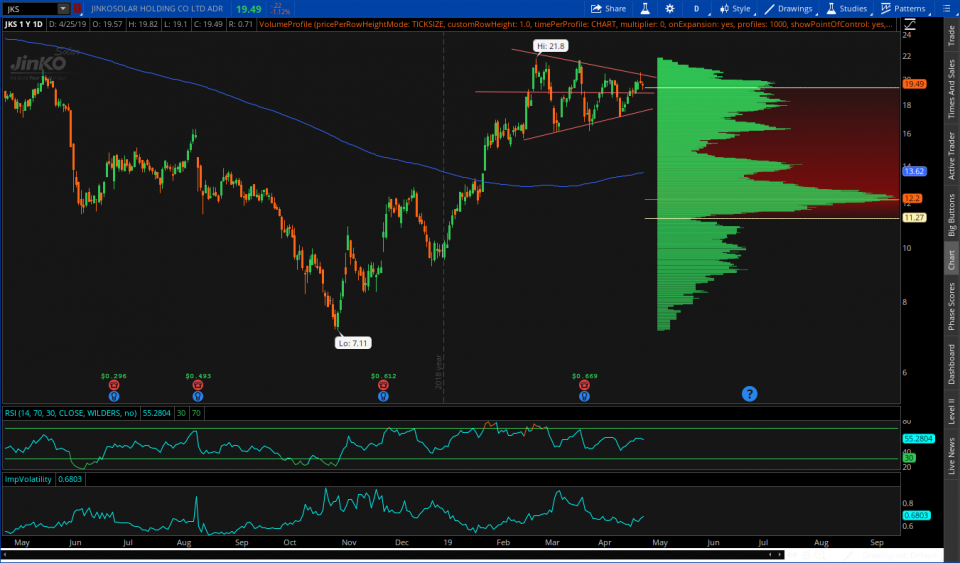This screenshot has width=960, height=563.
Task: Click the blue lightbulb icon under $0.612
Action: click(x=383, y=396)
